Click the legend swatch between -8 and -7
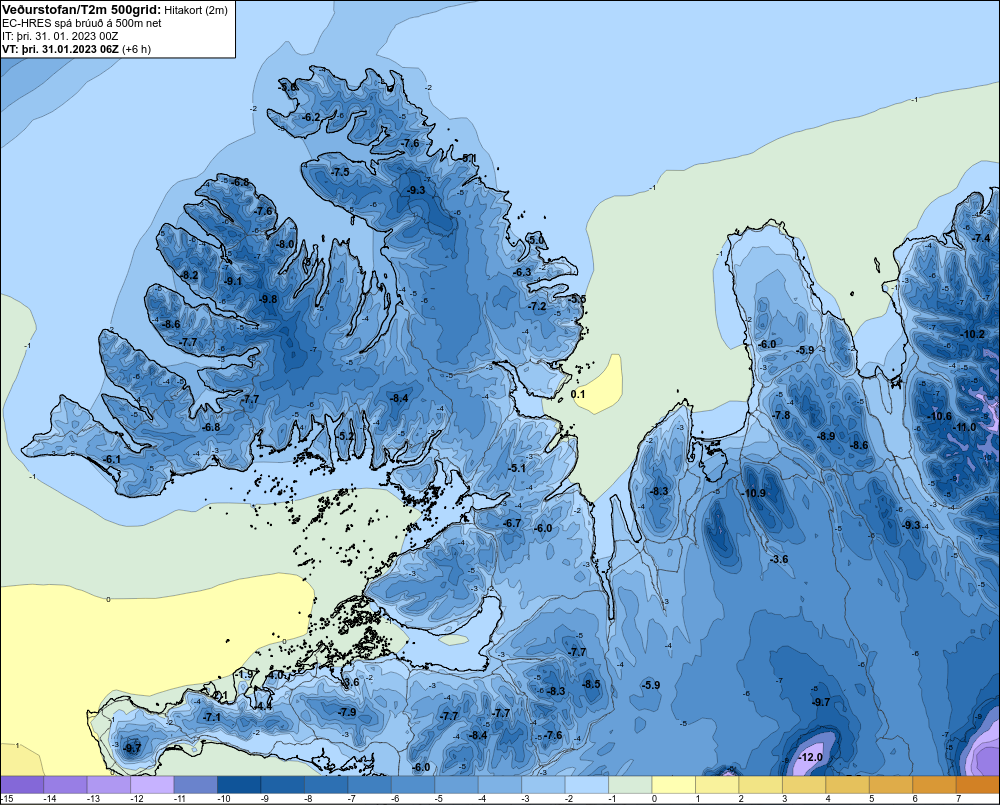The width and height of the screenshot is (1000, 805). (x=326, y=785)
